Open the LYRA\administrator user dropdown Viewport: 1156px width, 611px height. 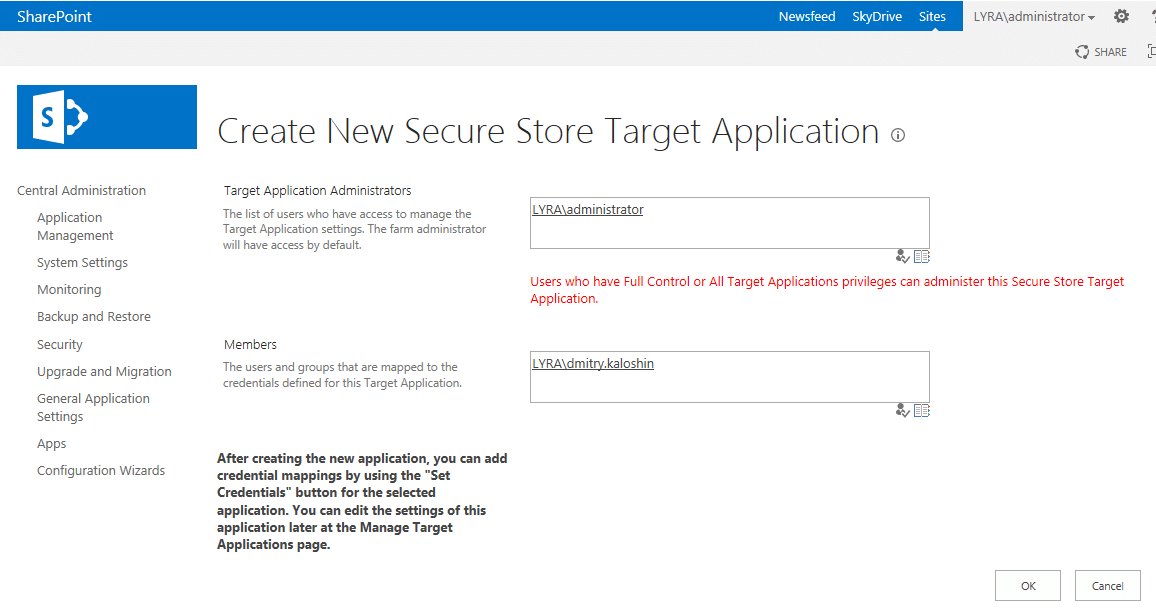click(x=1034, y=16)
